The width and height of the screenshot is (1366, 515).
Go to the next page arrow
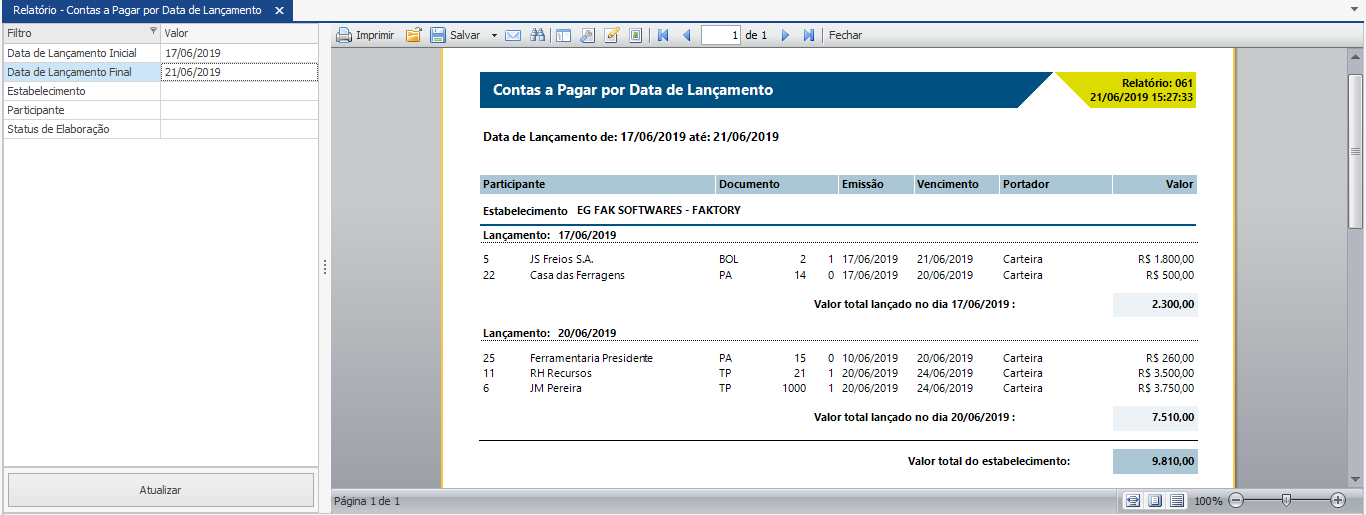tap(785, 35)
